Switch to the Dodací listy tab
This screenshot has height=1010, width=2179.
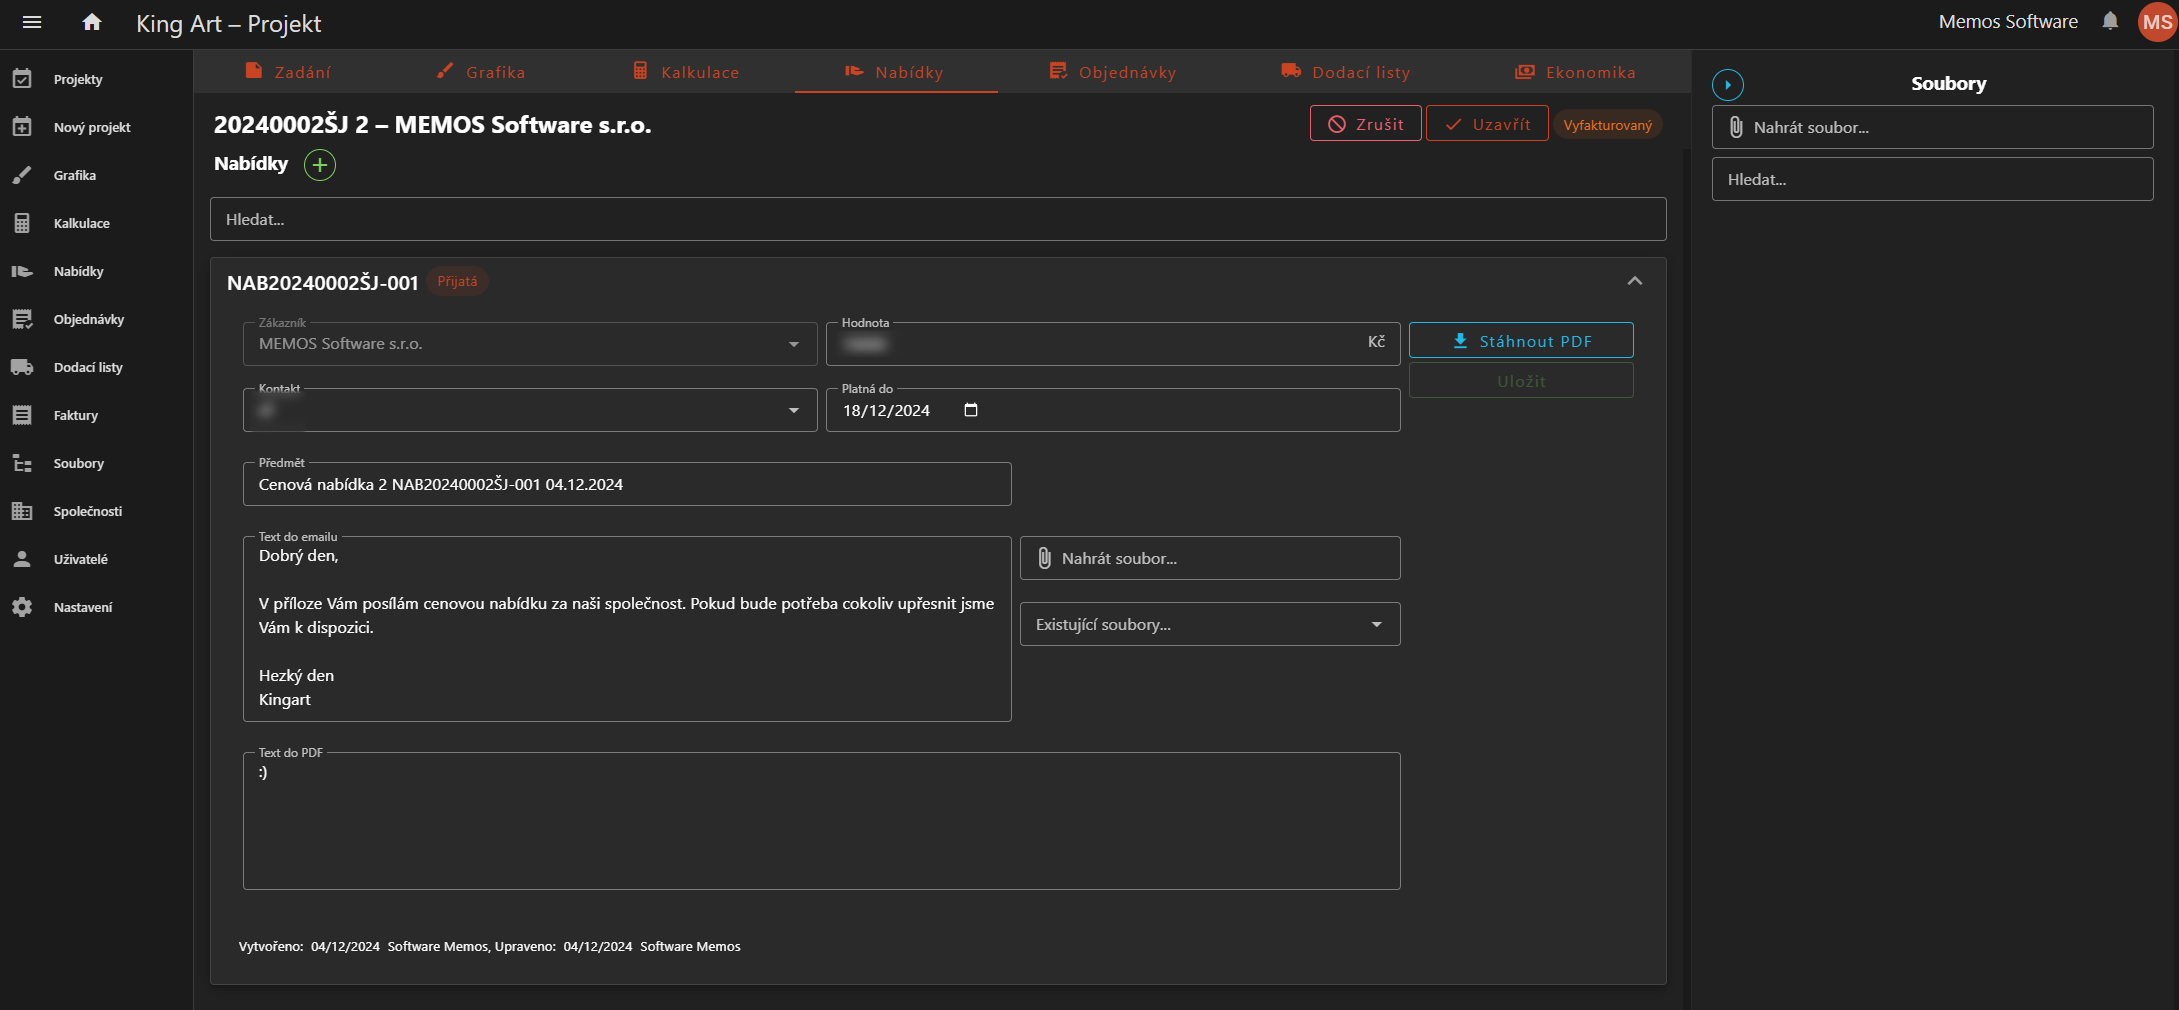click(1345, 72)
